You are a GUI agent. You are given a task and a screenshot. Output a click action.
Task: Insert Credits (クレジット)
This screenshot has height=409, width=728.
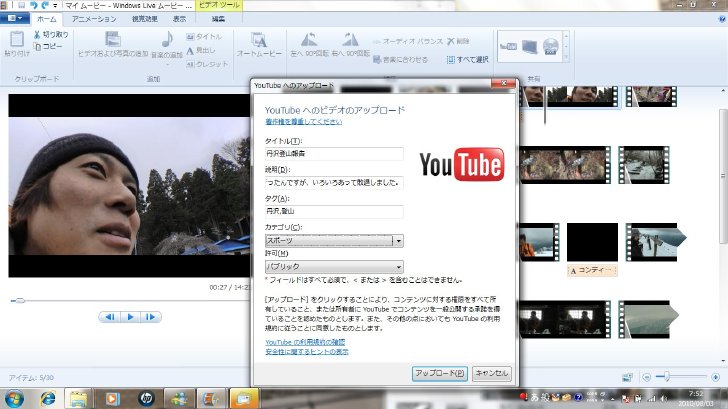coord(207,64)
